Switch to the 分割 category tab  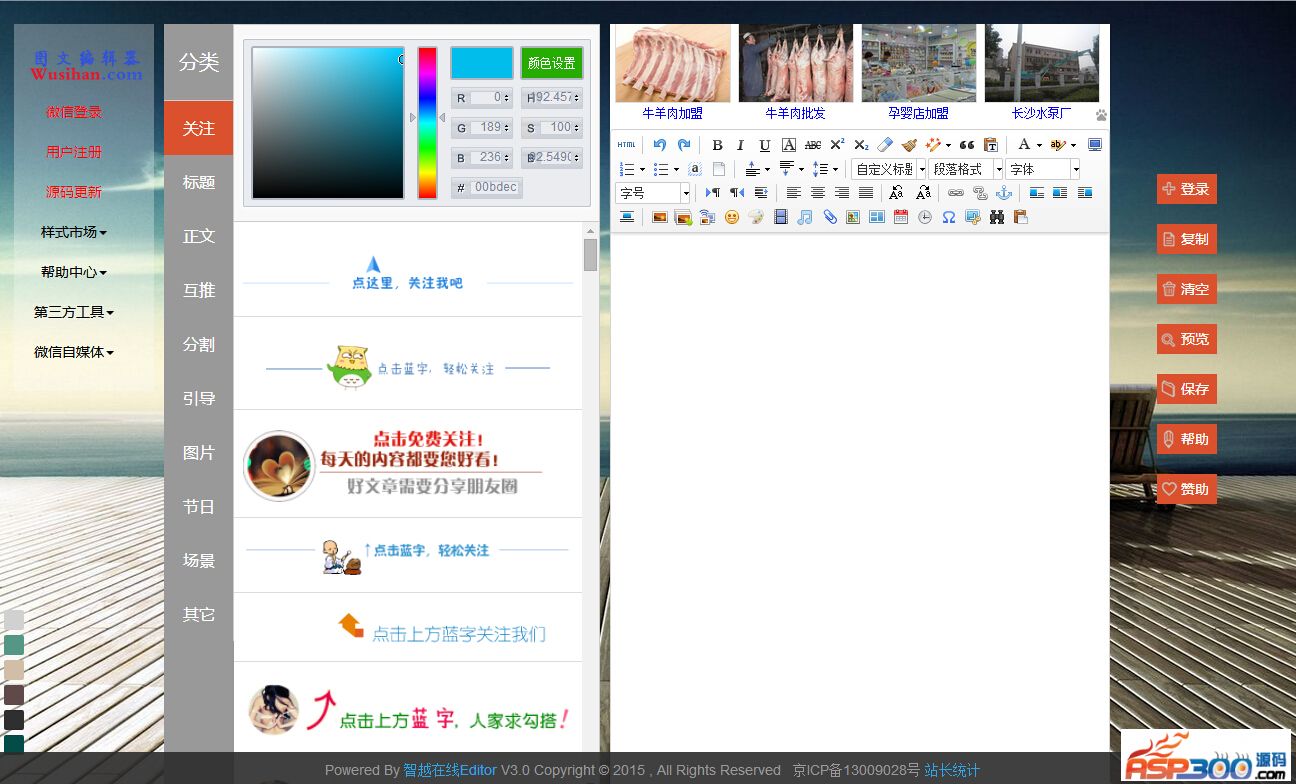coord(199,344)
